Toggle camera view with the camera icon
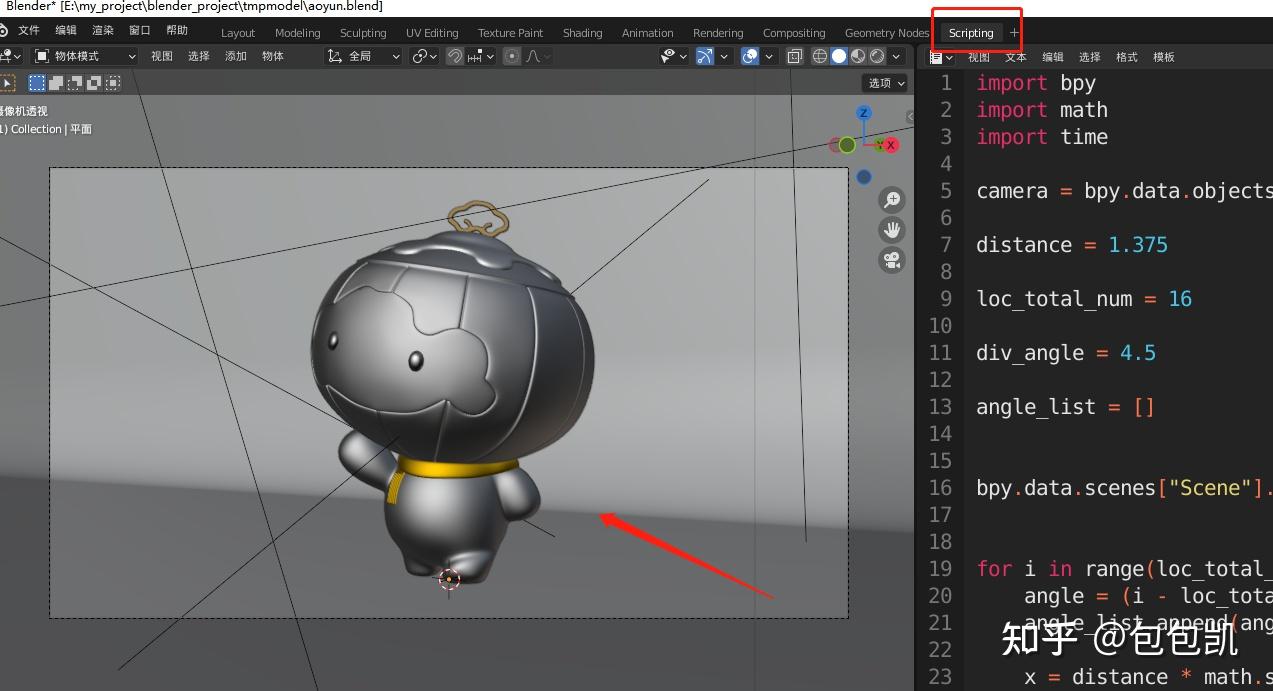This screenshot has height=691, width=1273. point(891,261)
